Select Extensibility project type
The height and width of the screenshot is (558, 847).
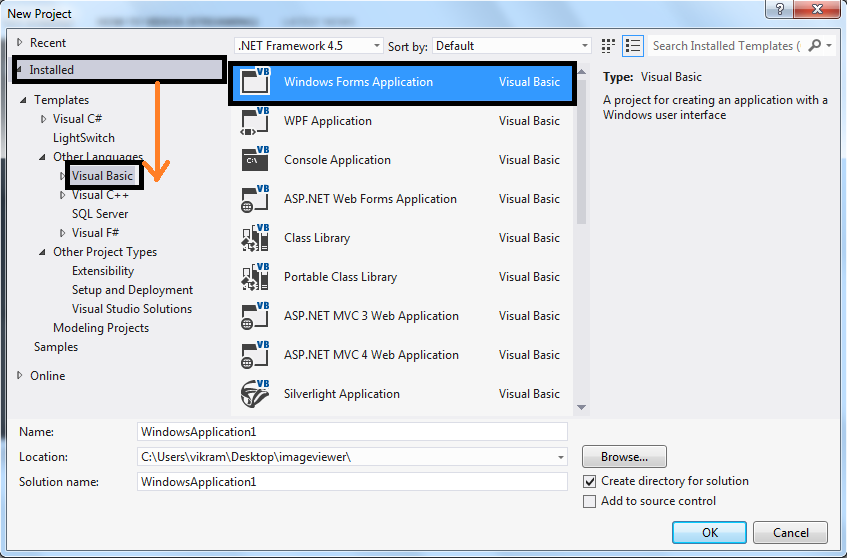pyautogui.click(x=103, y=271)
